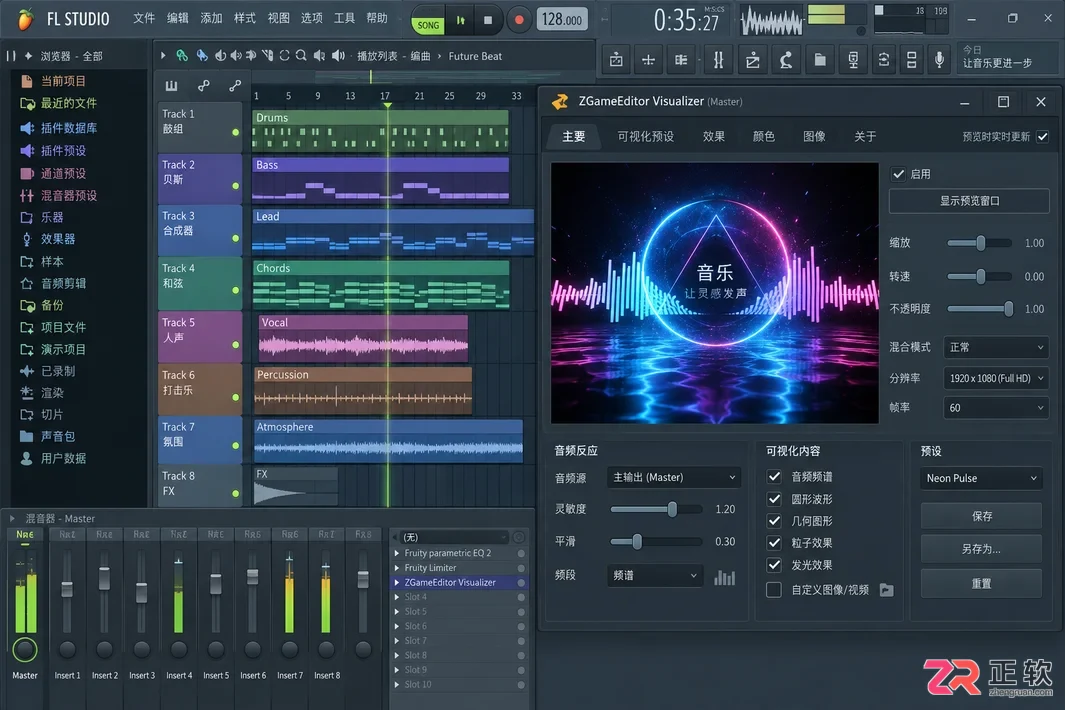Image resolution: width=1065 pixels, height=710 pixels.
Task: Uncheck the 粒子效果 checkbox
Action: click(x=774, y=543)
